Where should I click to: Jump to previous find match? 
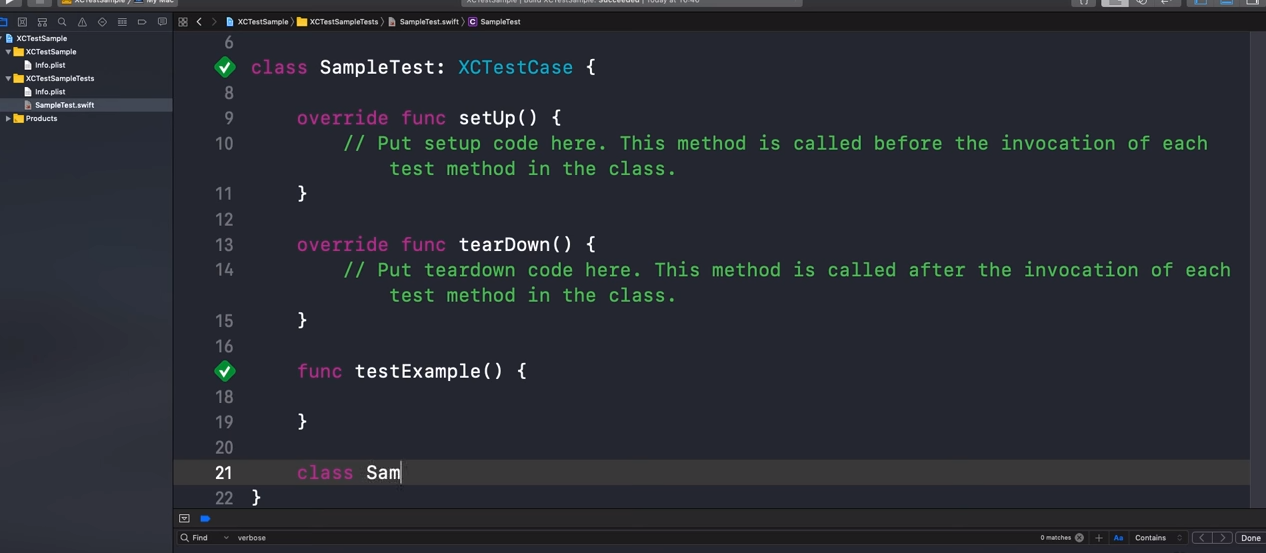point(1204,538)
